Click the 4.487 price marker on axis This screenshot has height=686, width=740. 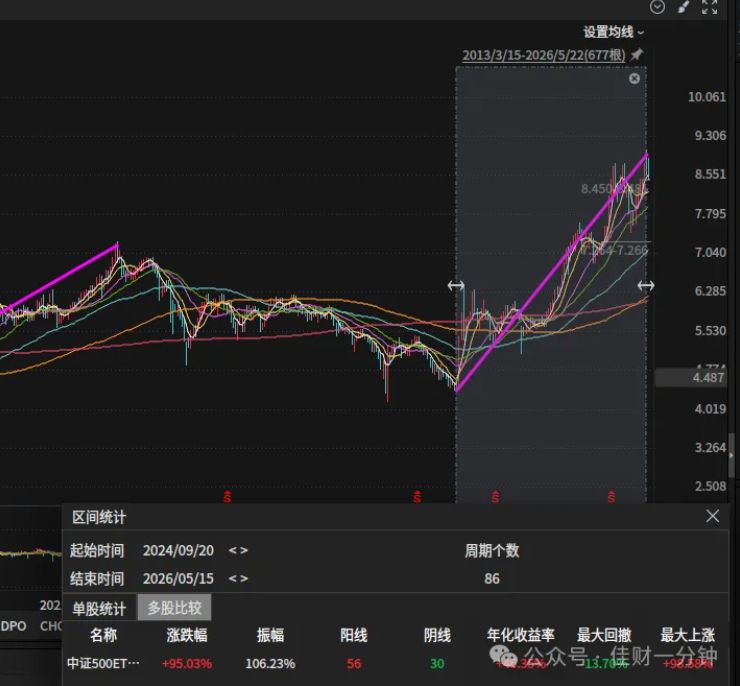coord(691,378)
